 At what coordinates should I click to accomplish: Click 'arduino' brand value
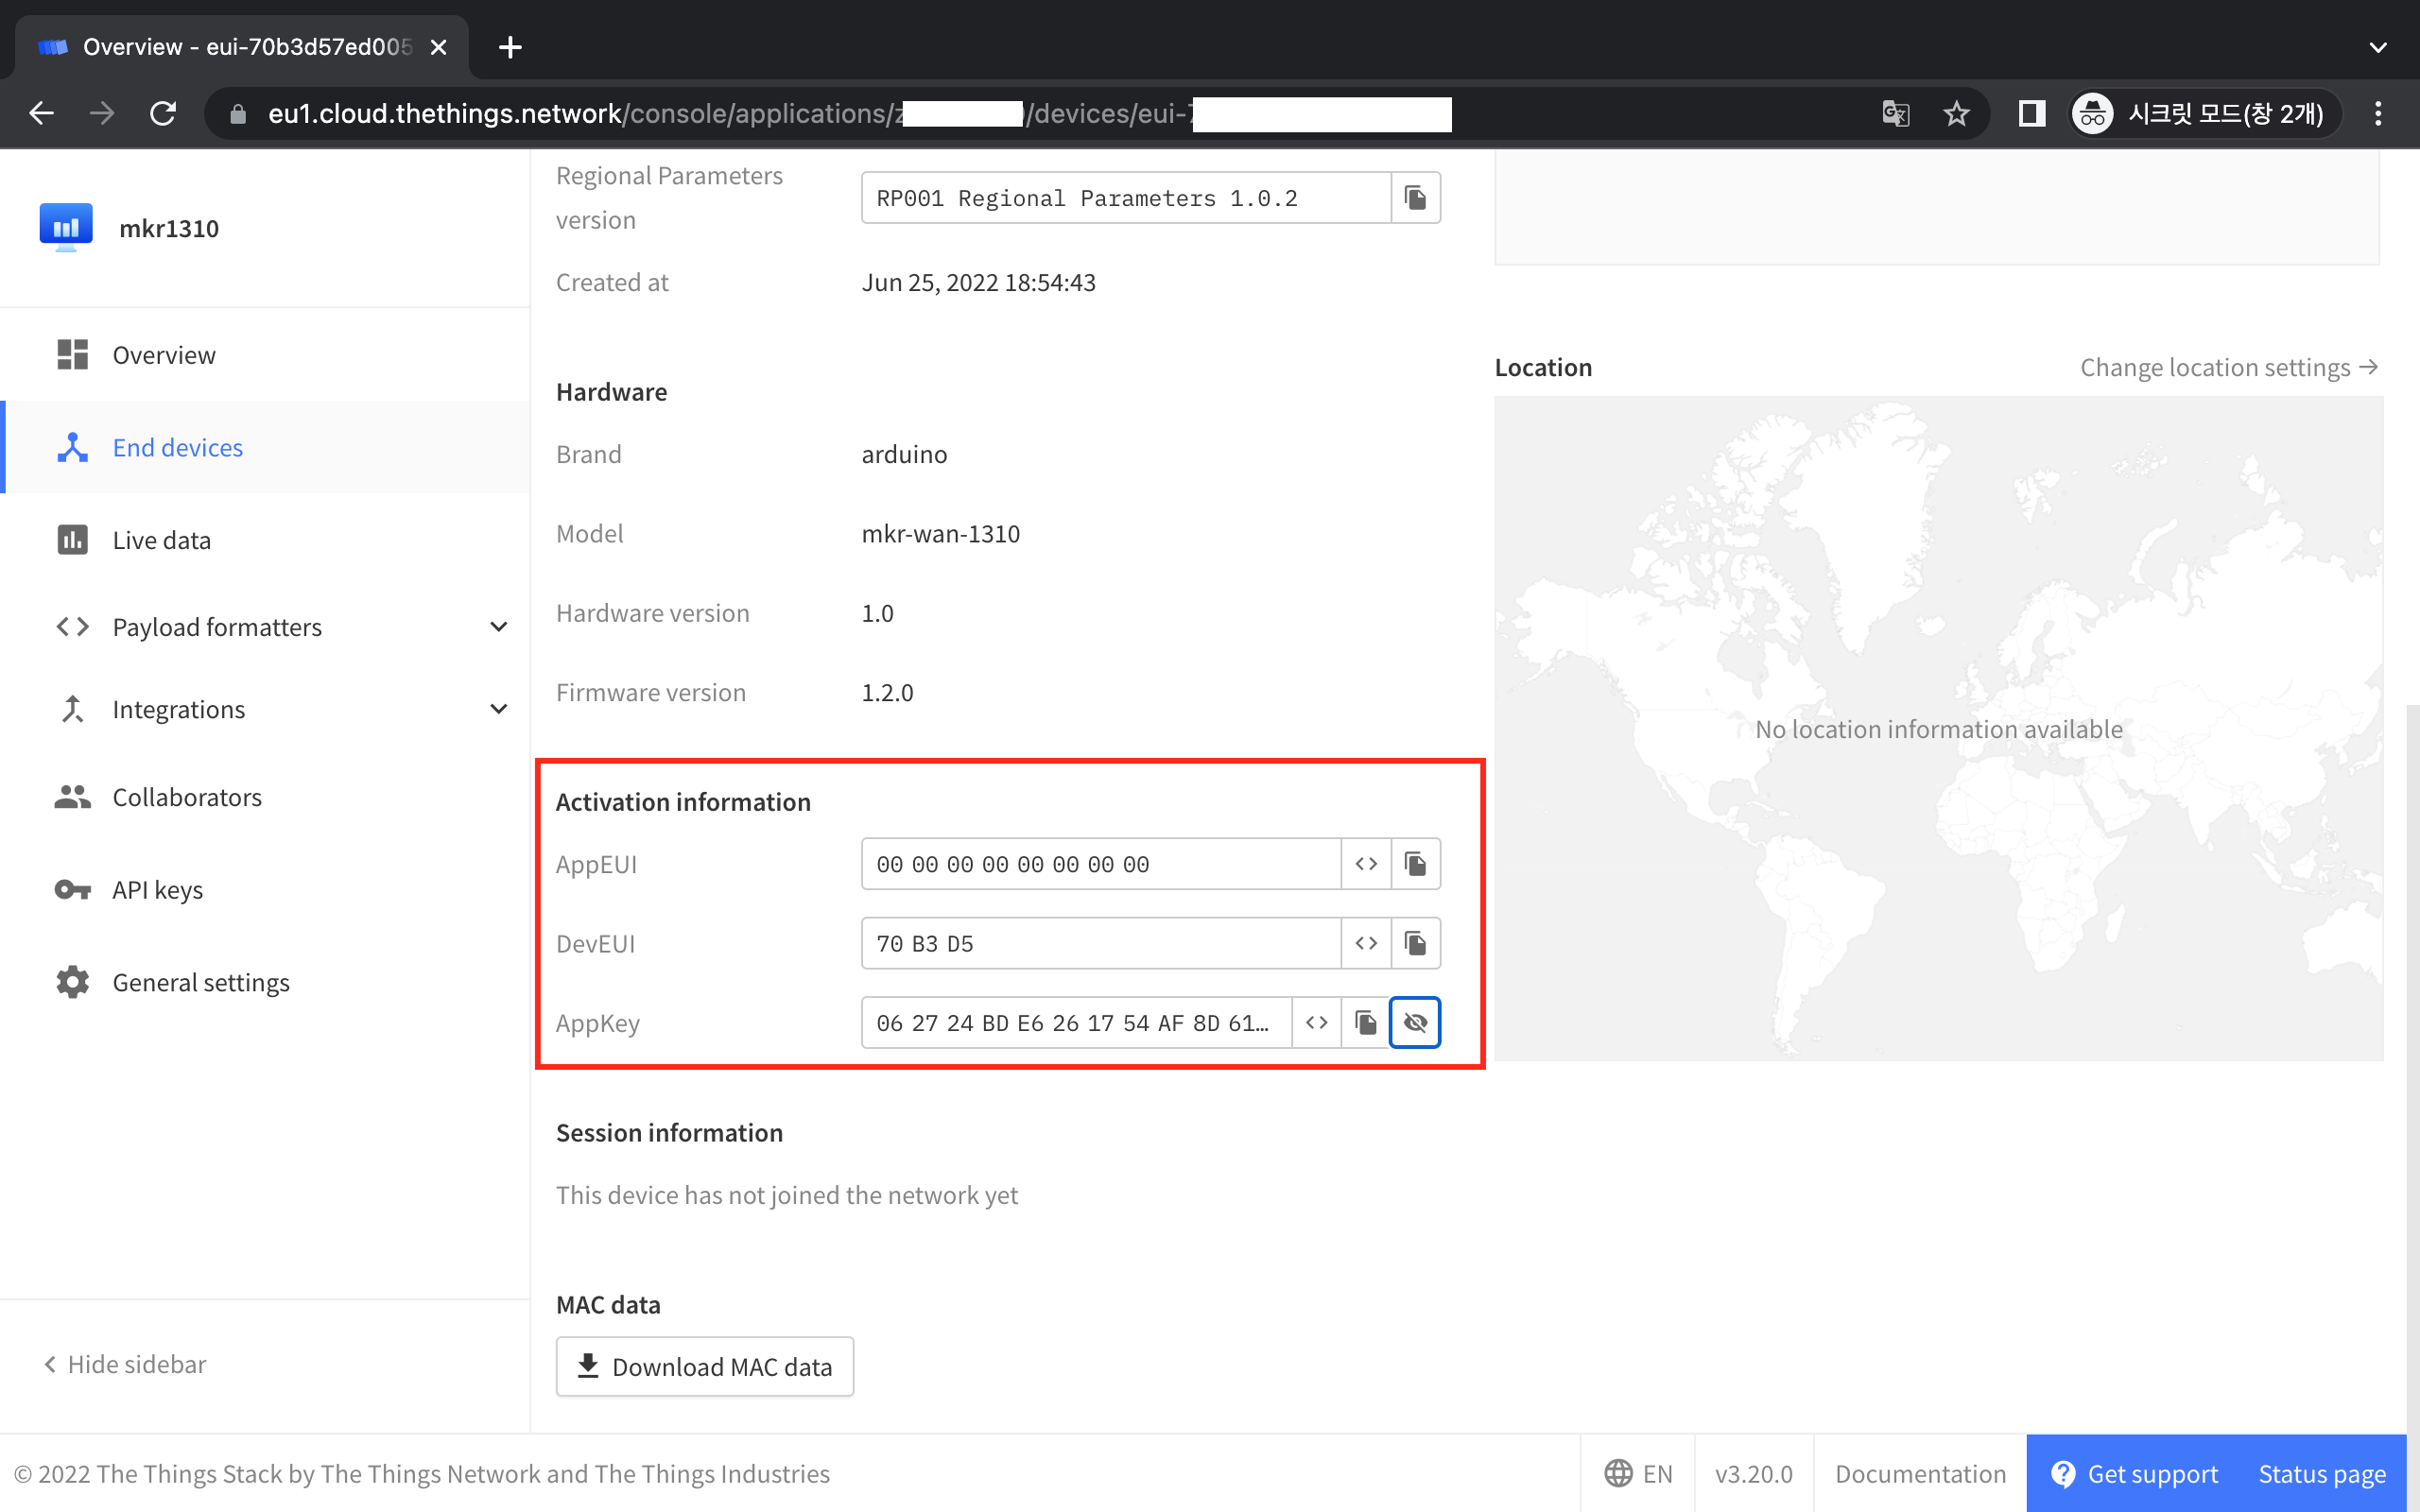[x=904, y=454]
